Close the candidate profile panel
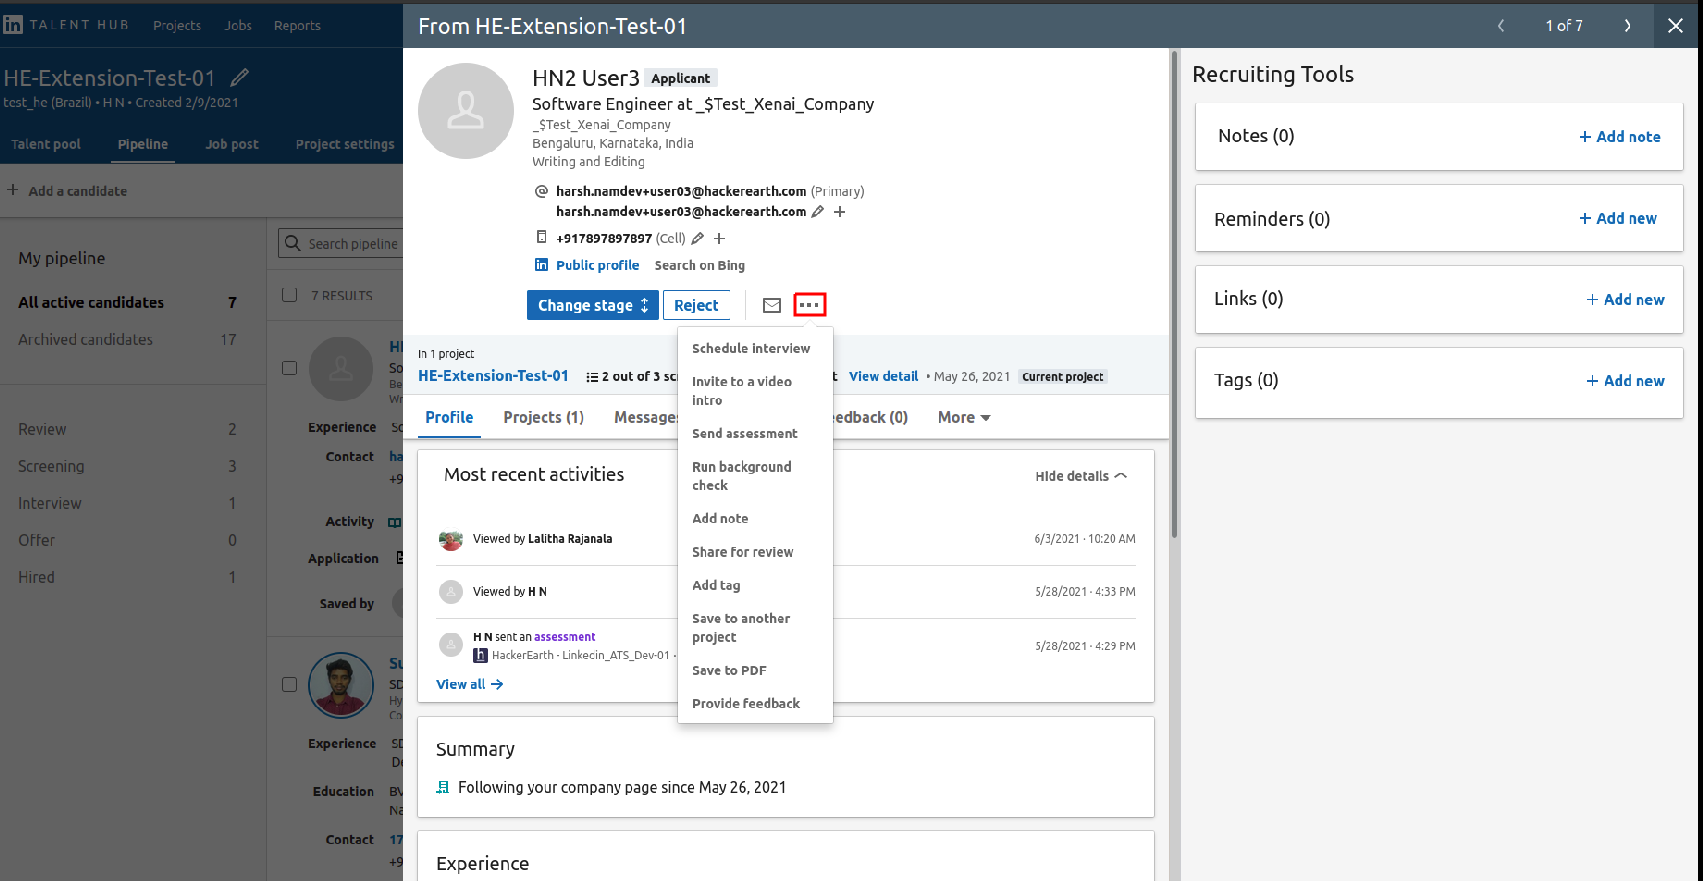 click(1675, 26)
